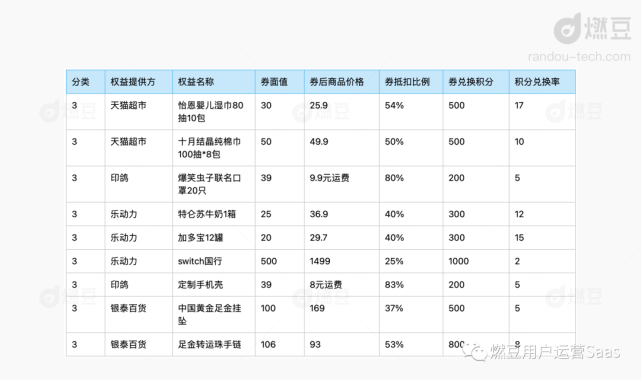This screenshot has width=641, height=380.
Task: Select the switch国行 cell
Action: pos(214,261)
